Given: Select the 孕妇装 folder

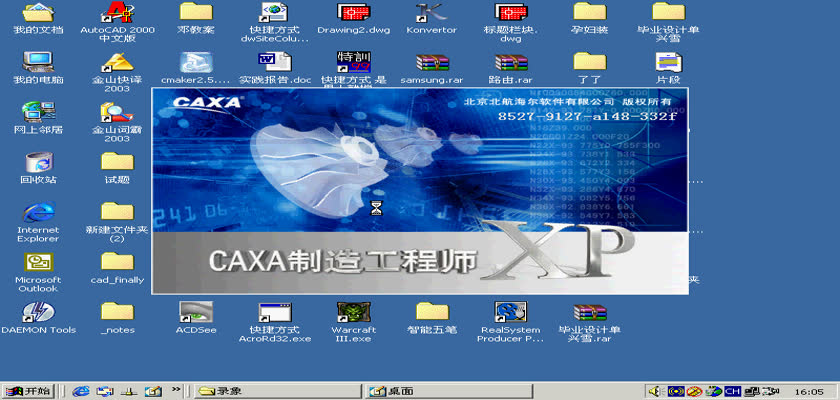Looking at the screenshot, I should click(x=589, y=18).
